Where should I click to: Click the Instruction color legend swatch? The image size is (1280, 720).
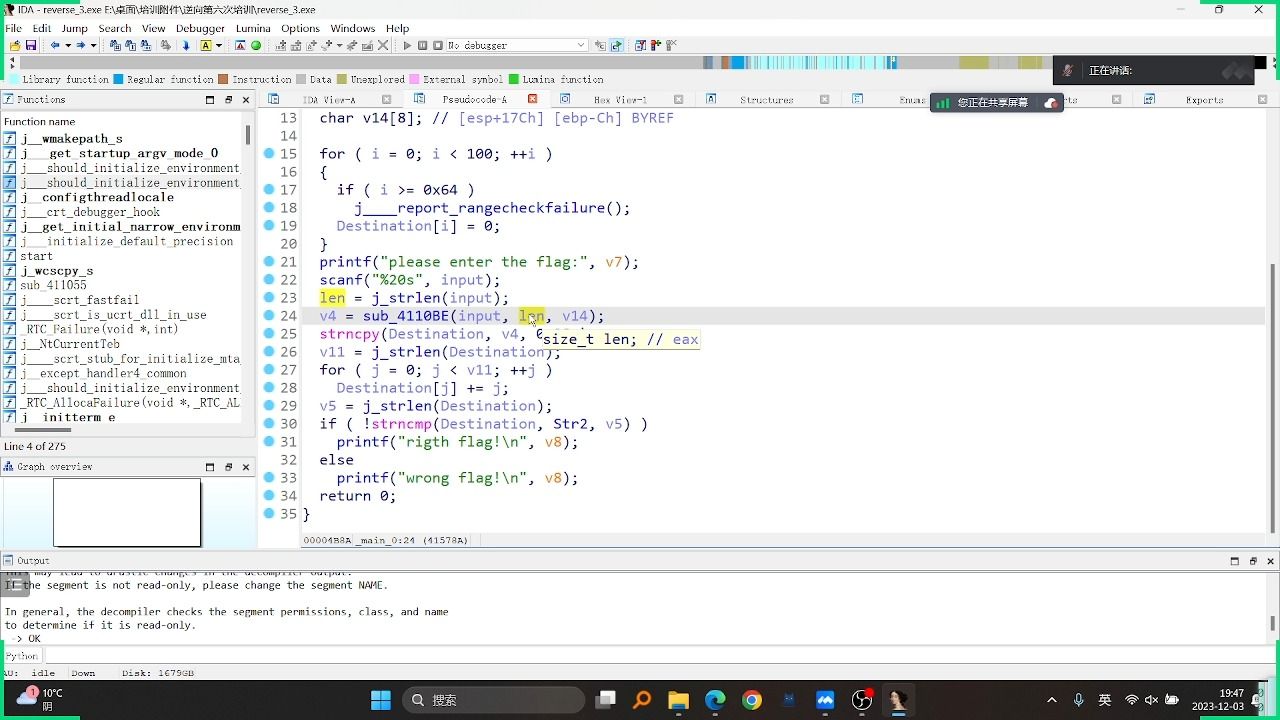(x=224, y=79)
